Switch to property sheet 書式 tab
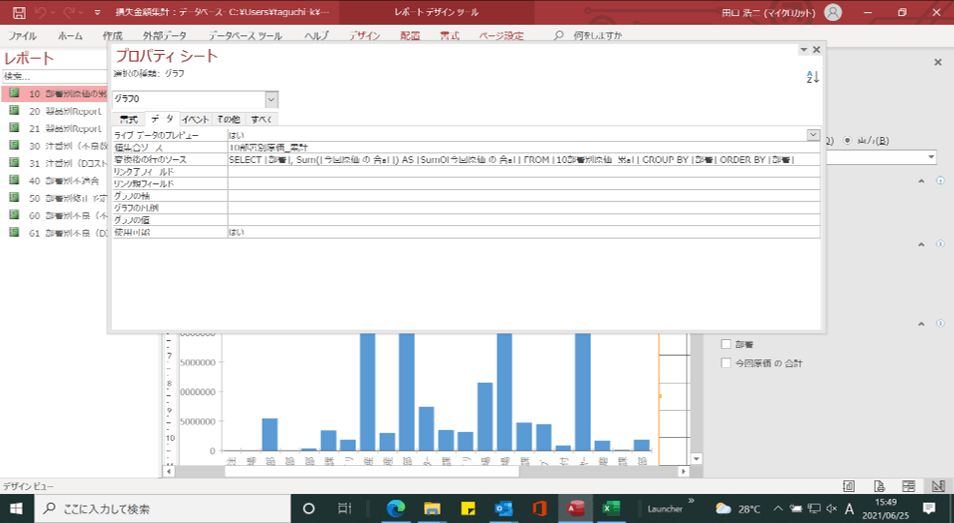 tap(128, 119)
